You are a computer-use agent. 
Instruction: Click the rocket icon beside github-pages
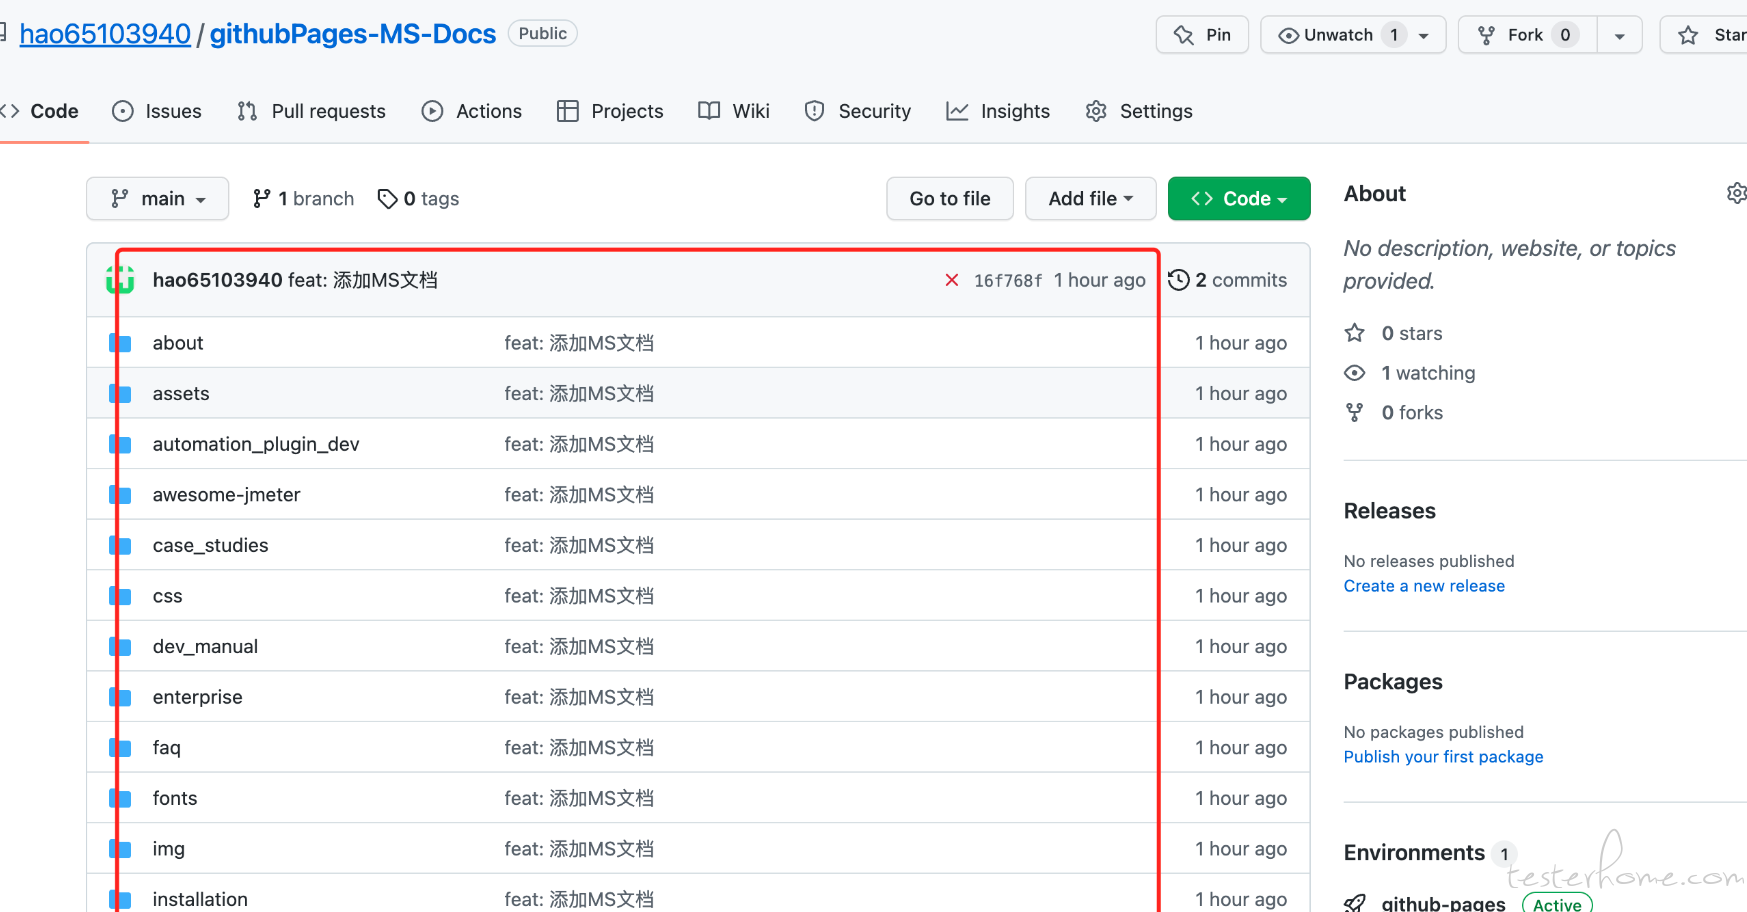coord(1355,904)
